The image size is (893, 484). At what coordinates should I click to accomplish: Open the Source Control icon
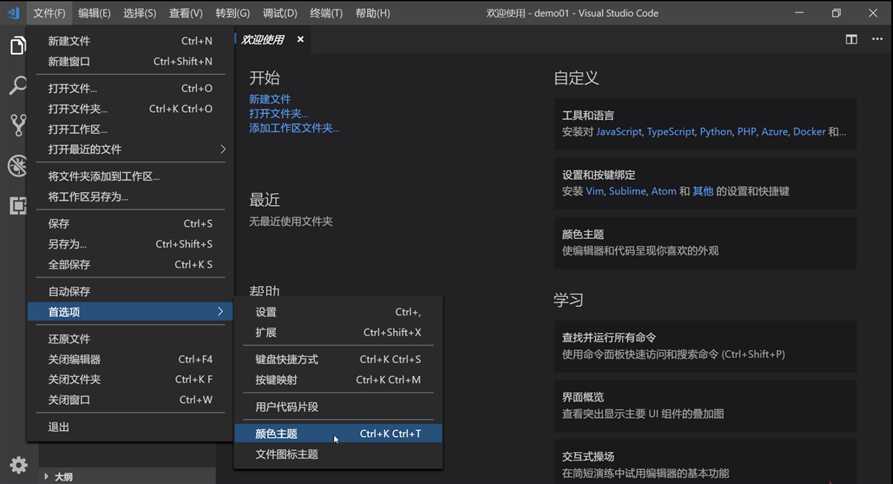(18, 125)
